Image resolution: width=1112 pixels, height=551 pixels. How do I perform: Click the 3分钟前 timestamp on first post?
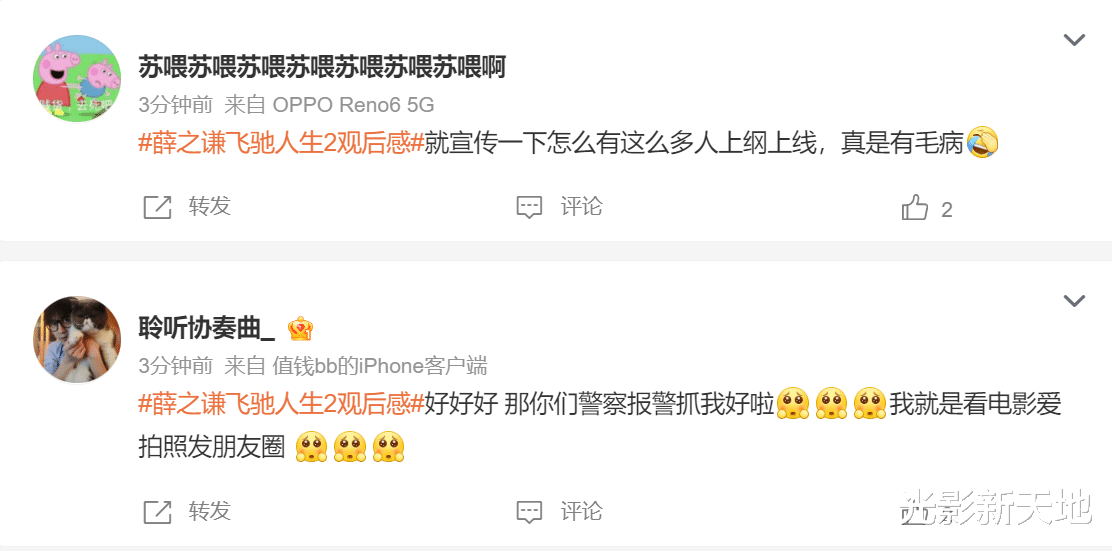175,106
